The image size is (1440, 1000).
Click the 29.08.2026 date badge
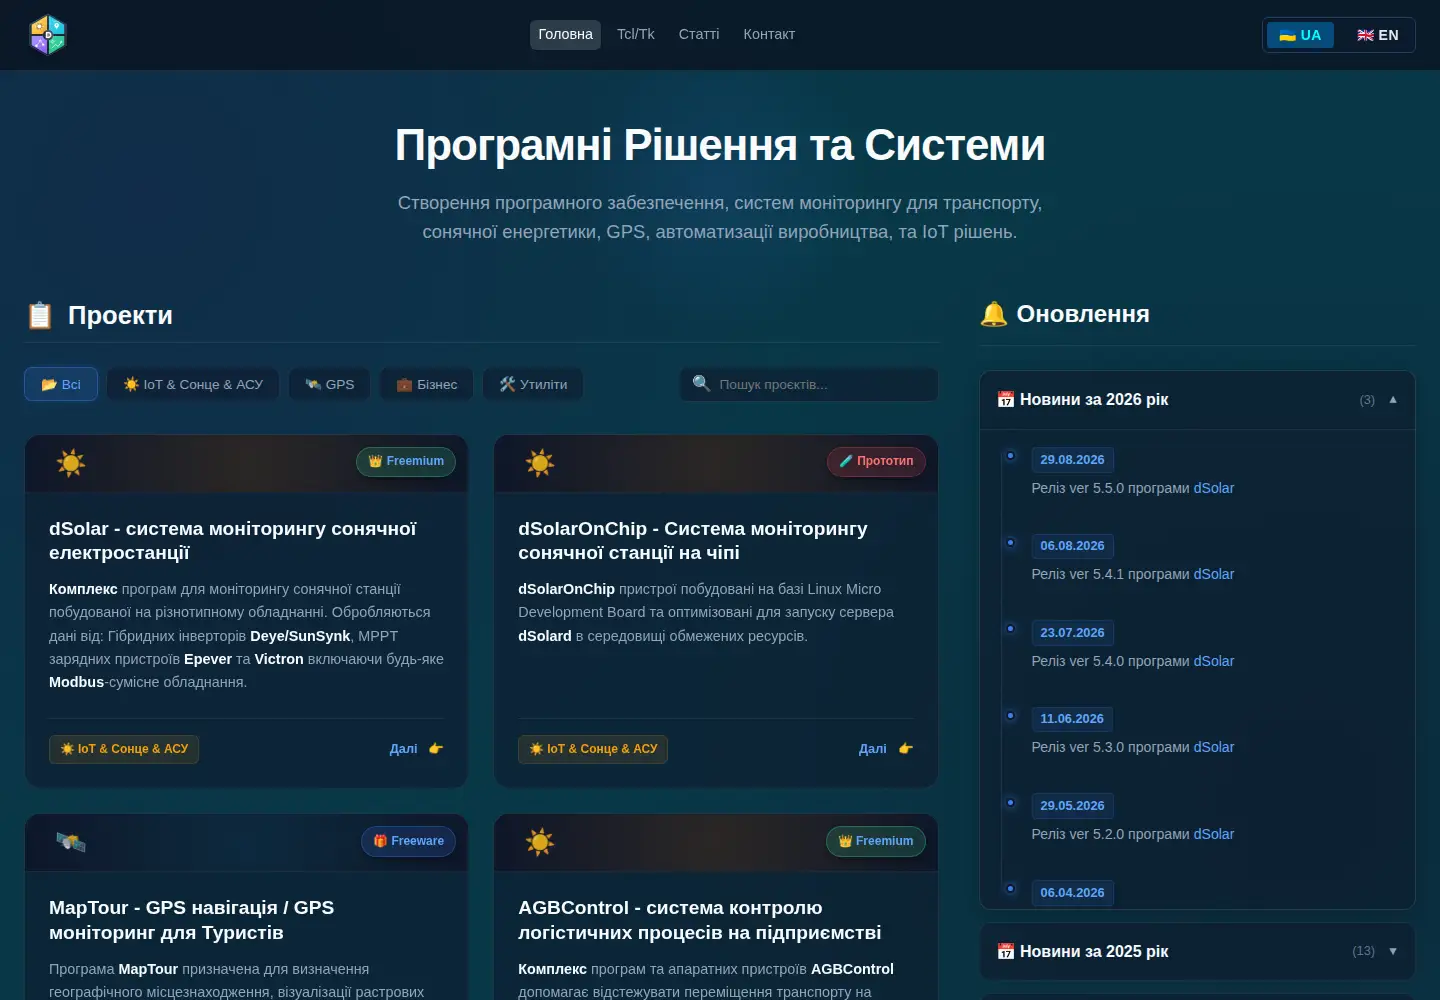click(1072, 460)
